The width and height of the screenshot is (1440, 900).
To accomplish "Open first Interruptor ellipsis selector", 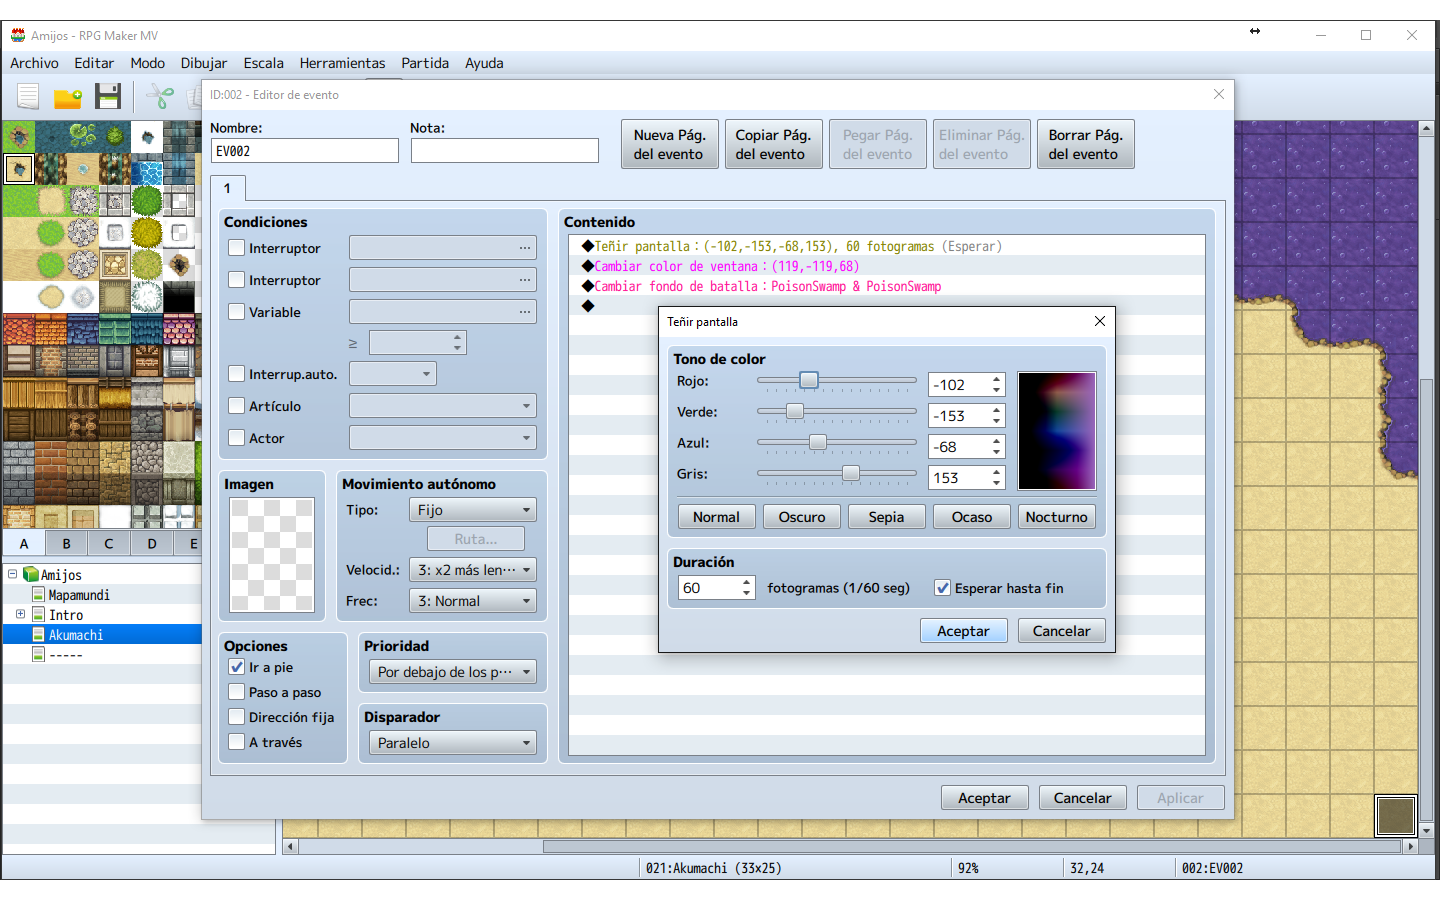I will [525, 248].
